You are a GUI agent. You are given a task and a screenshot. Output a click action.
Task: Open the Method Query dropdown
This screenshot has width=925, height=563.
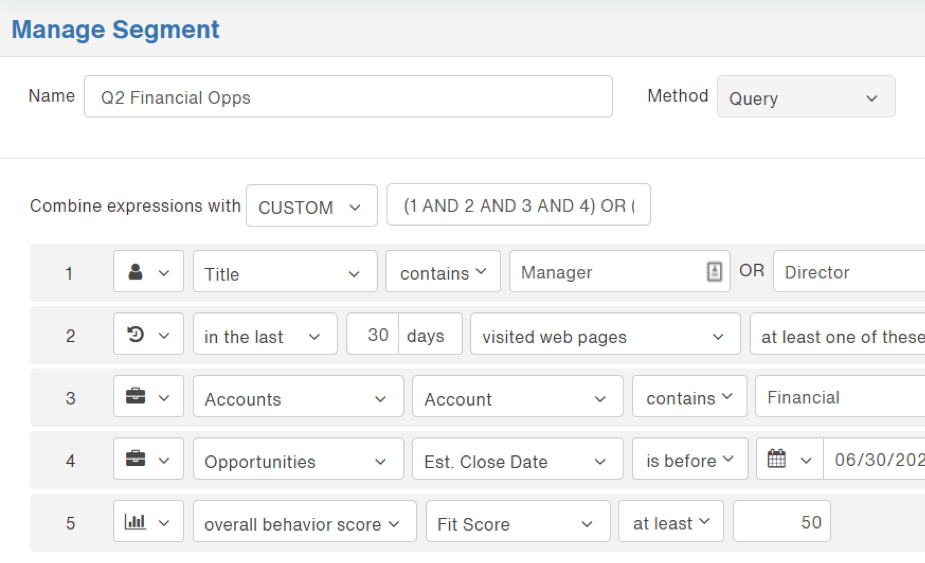(805, 98)
